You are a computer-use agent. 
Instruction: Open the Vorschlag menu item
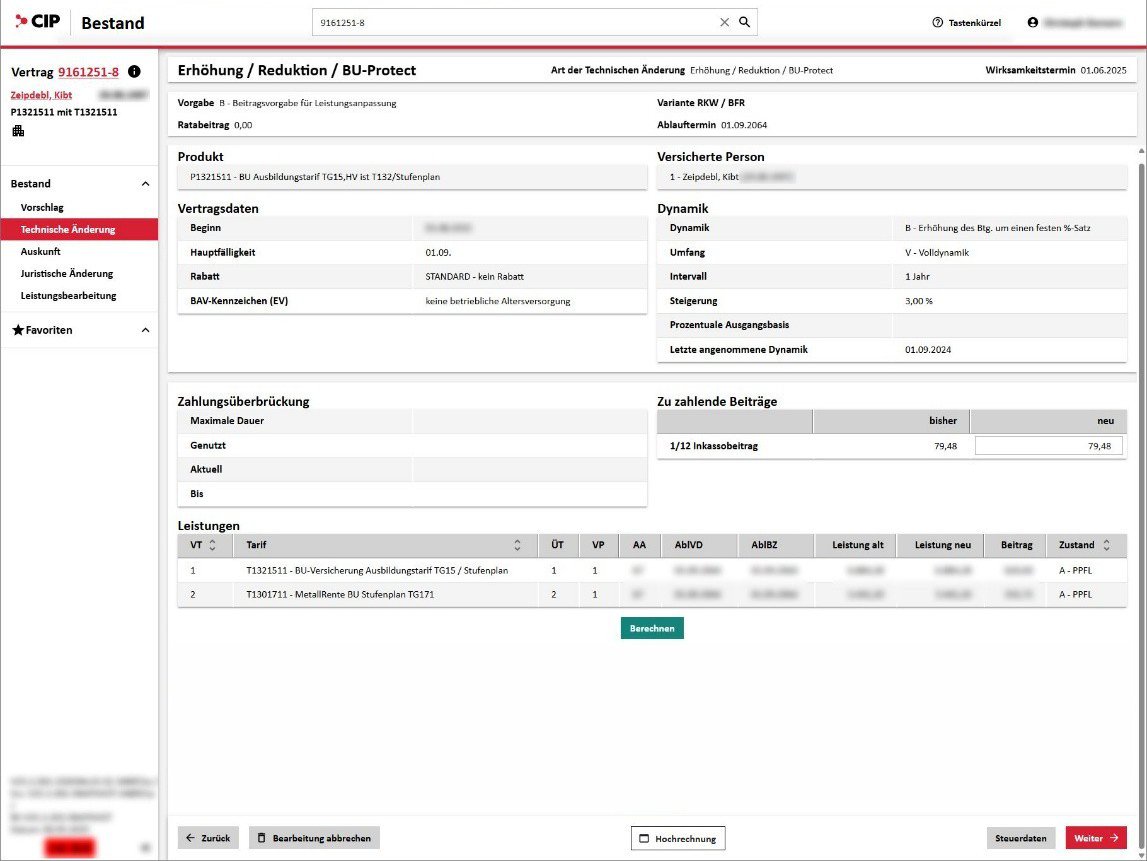[42, 207]
